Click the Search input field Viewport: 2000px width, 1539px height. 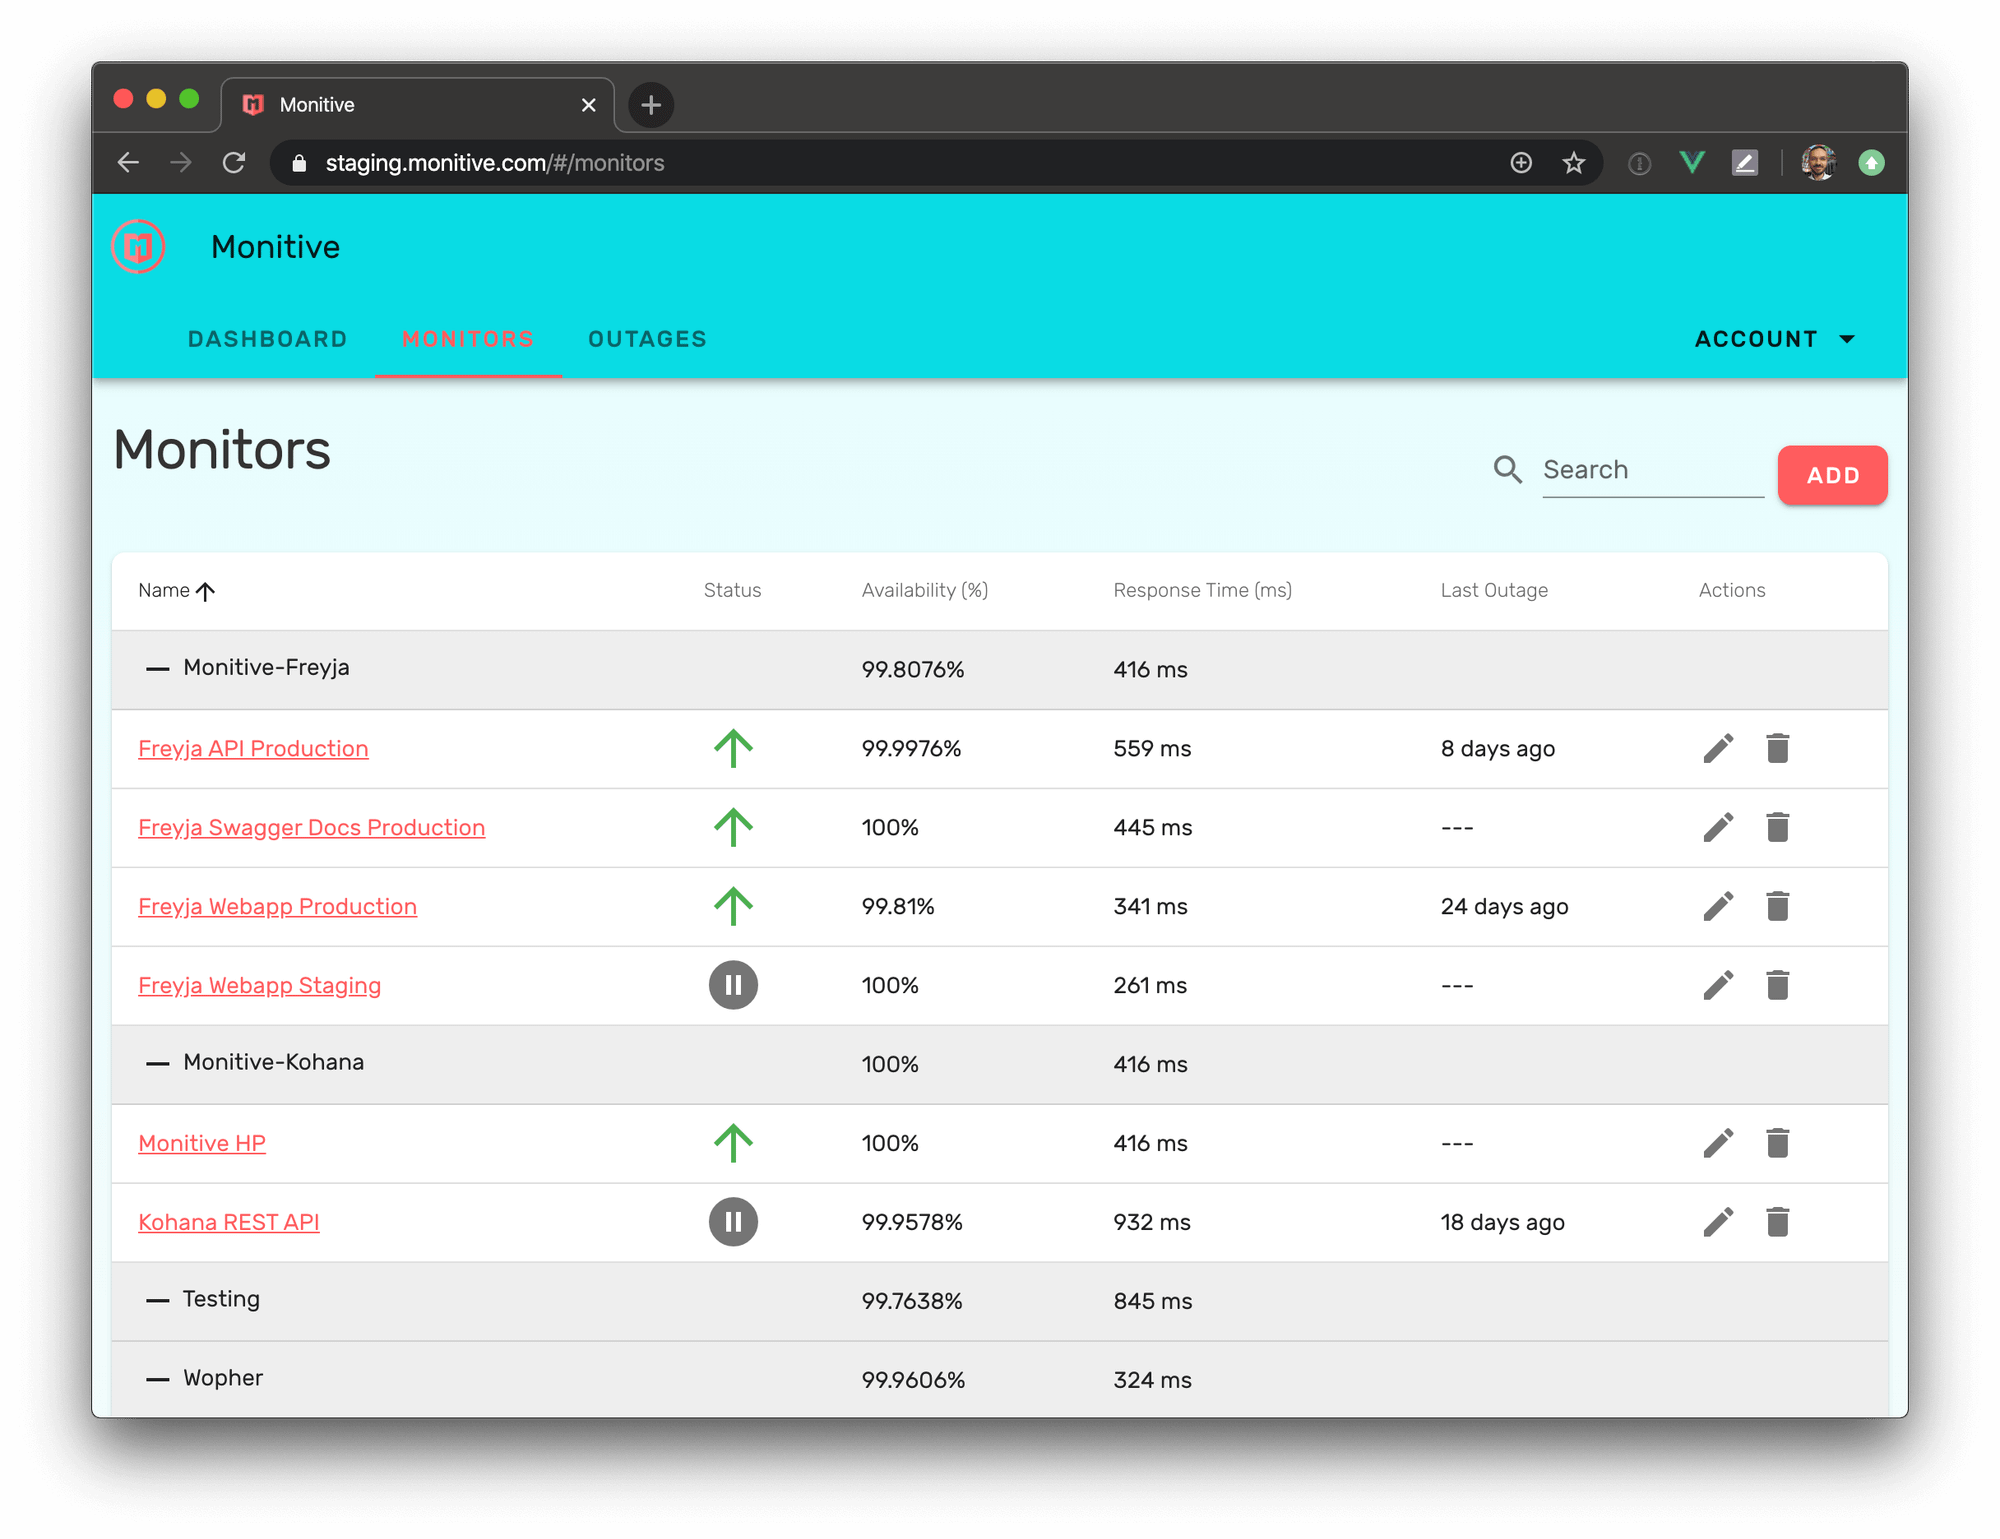[1652, 470]
